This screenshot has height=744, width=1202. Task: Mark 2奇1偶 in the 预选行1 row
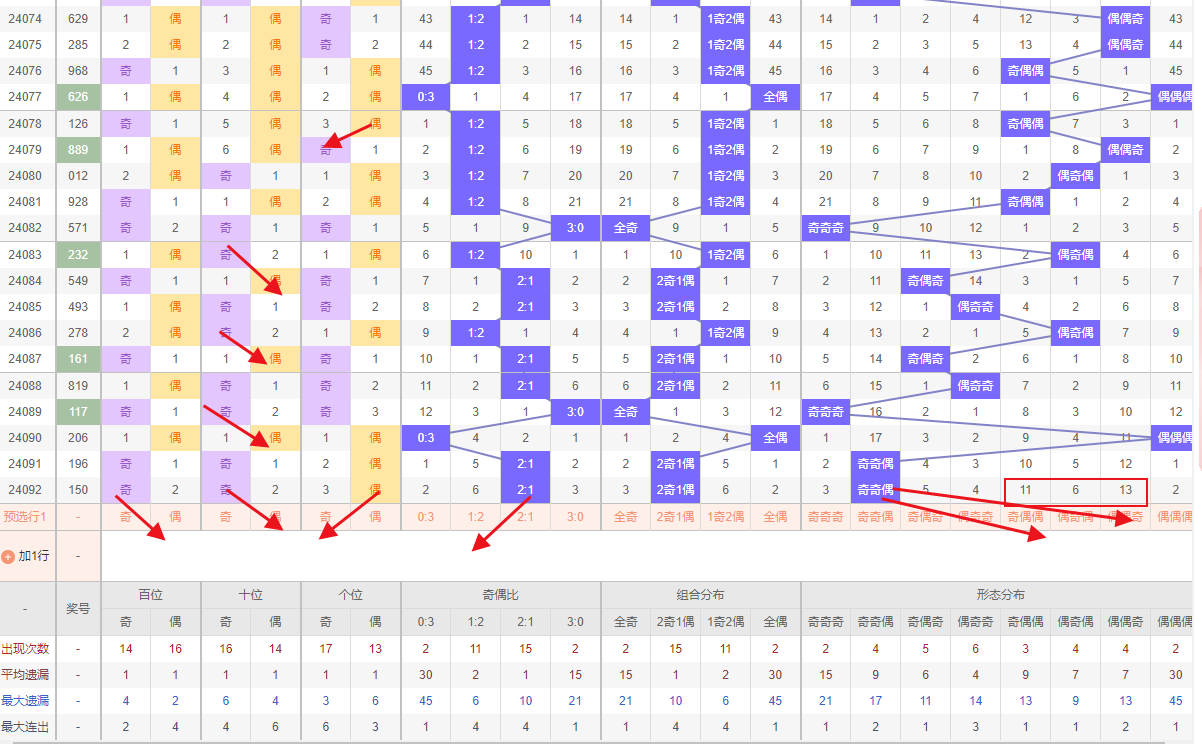[x=675, y=517]
